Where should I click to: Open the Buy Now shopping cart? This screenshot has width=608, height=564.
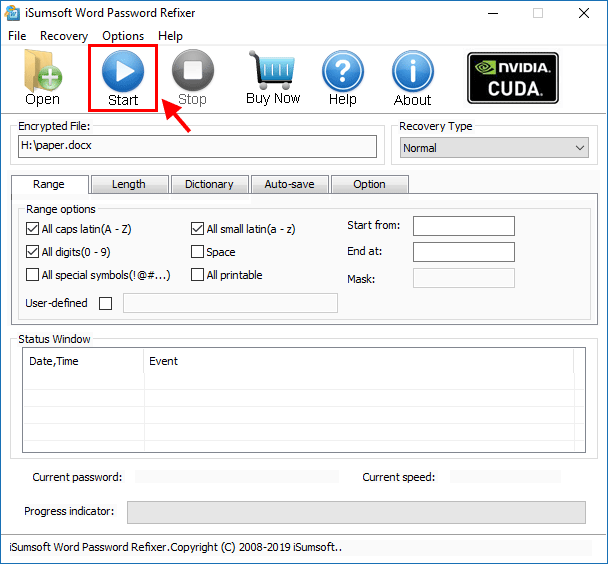click(273, 78)
